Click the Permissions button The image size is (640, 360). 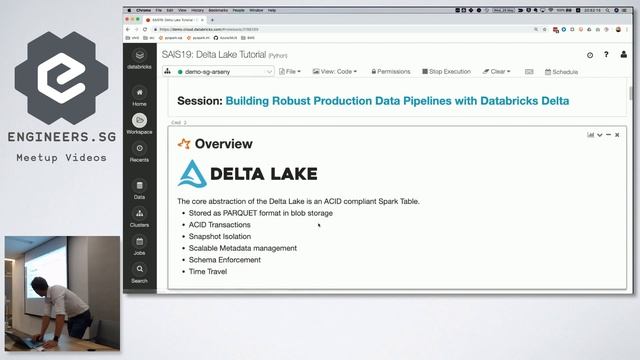[x=391, y=71]
